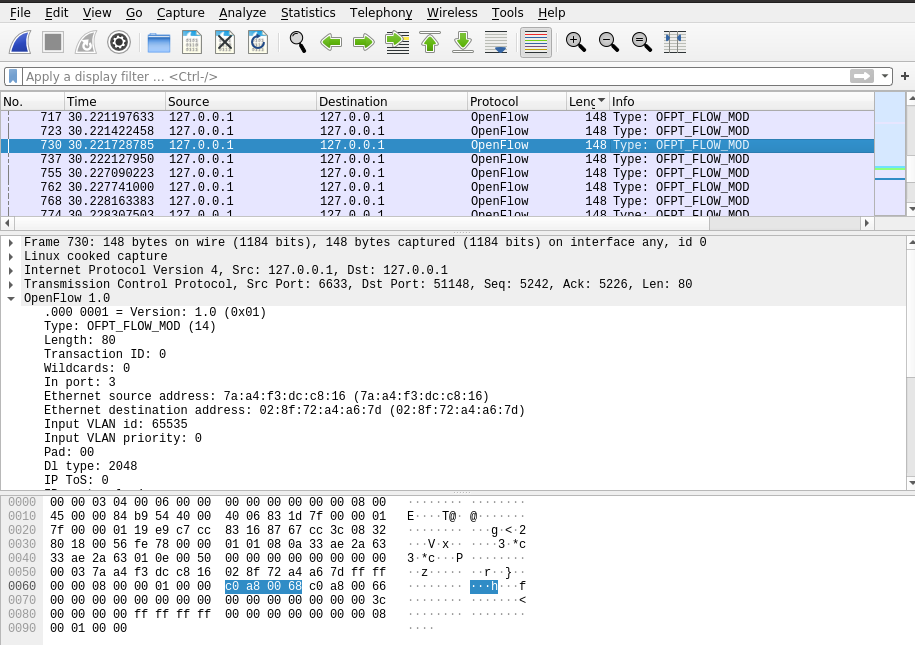Open recent display filters dropdown

[x=885, y=76]
